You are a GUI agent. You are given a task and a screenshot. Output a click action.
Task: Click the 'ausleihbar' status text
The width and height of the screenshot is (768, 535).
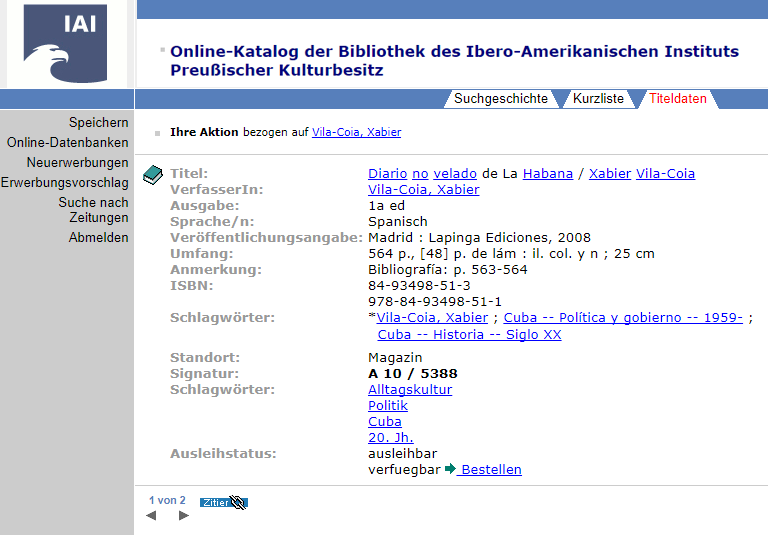tap(403, 454)
